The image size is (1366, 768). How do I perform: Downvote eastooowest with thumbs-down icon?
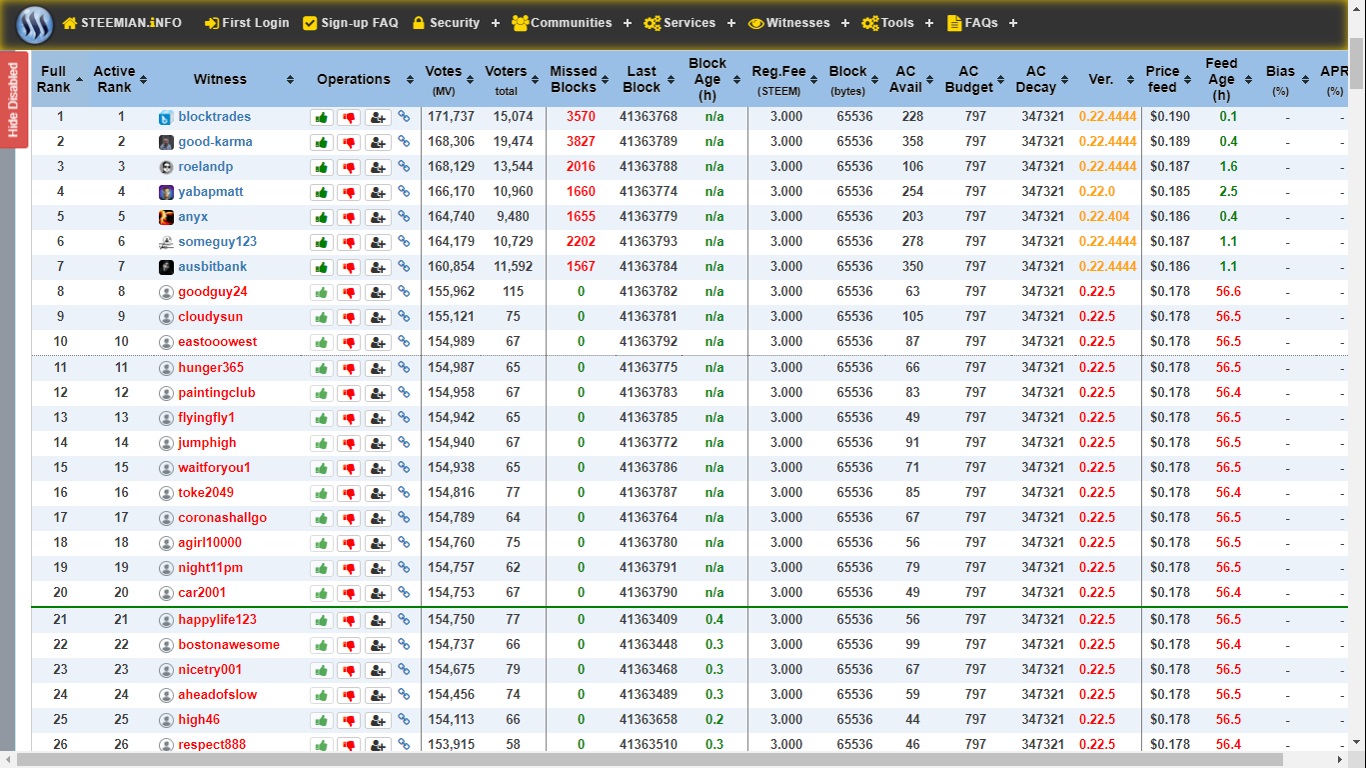point(349,343)
